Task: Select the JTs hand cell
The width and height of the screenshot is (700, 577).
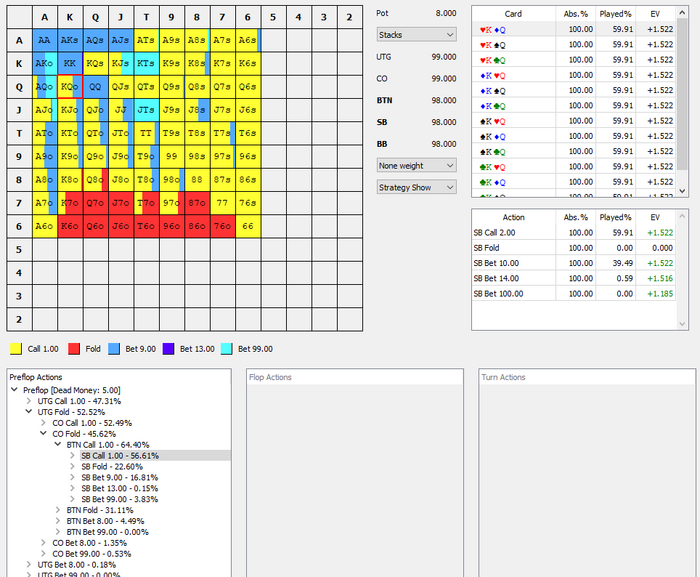Action: (x=146, y=110)
